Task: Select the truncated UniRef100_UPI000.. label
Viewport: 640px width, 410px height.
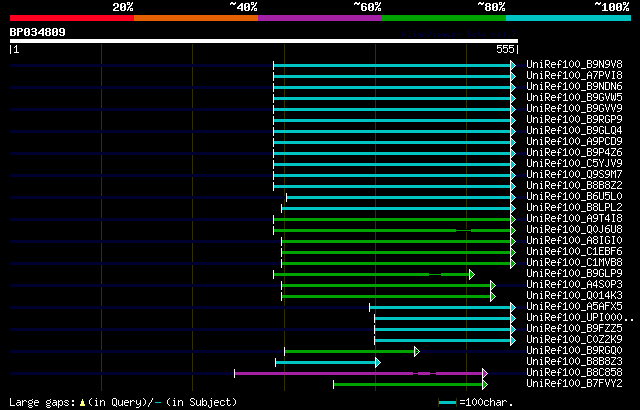Action: point(580,318)
